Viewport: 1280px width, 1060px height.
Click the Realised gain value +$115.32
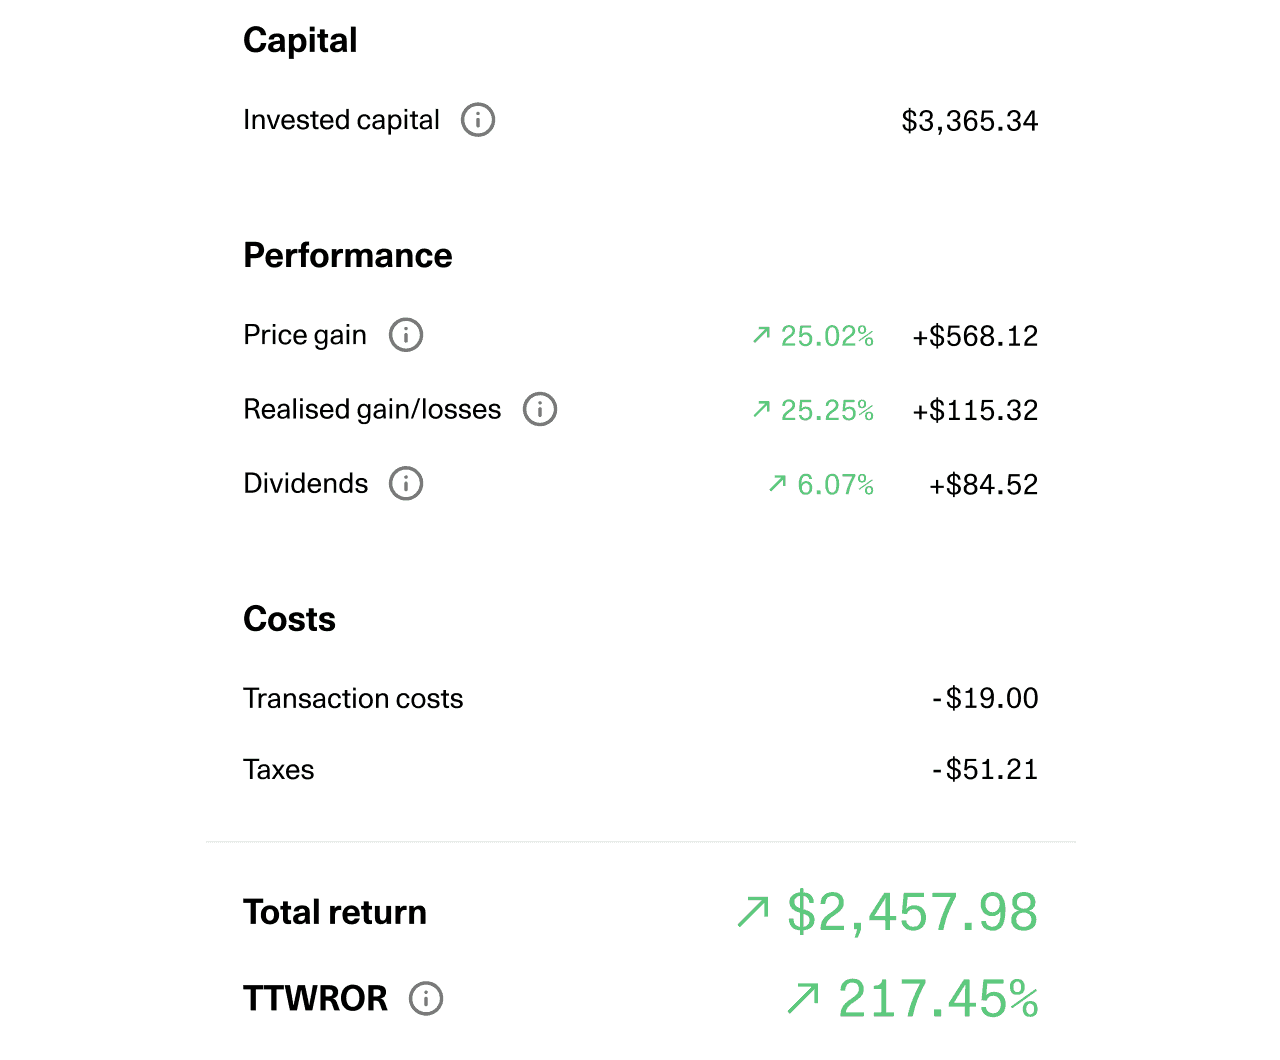tap(975, 410)
